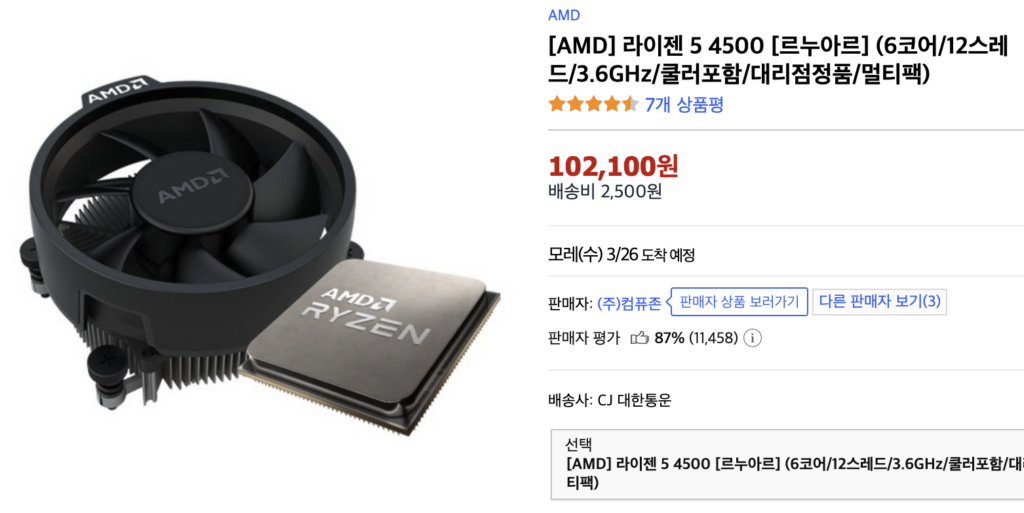Screen dimensions: 1024x513
Task: Click the 판매자 상품 보러가기 button
Action: click(x=739, y=302)
